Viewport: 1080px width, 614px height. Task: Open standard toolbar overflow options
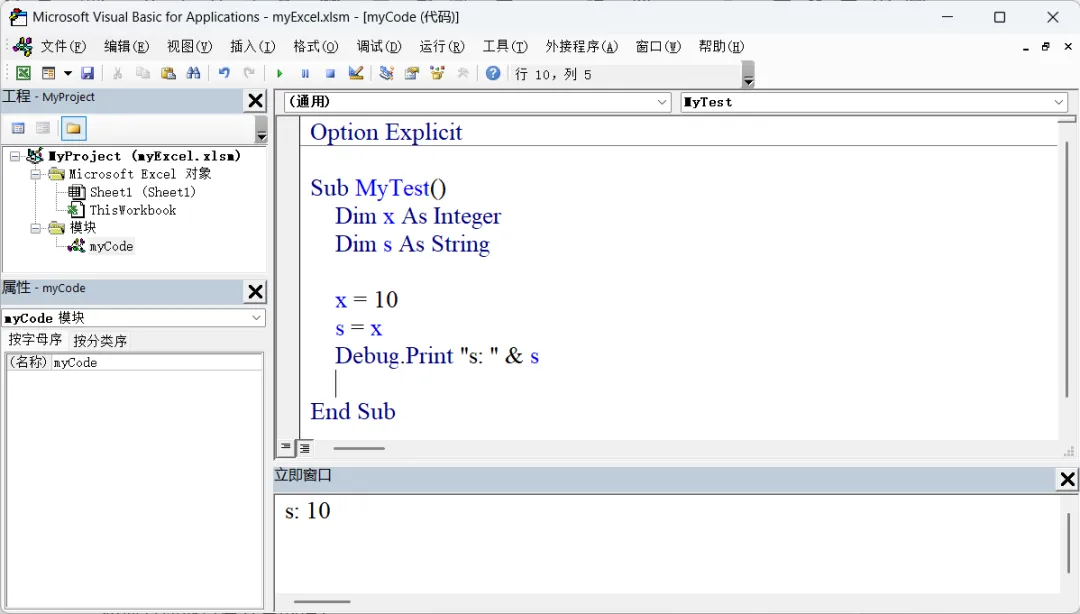tap(749, 74)
